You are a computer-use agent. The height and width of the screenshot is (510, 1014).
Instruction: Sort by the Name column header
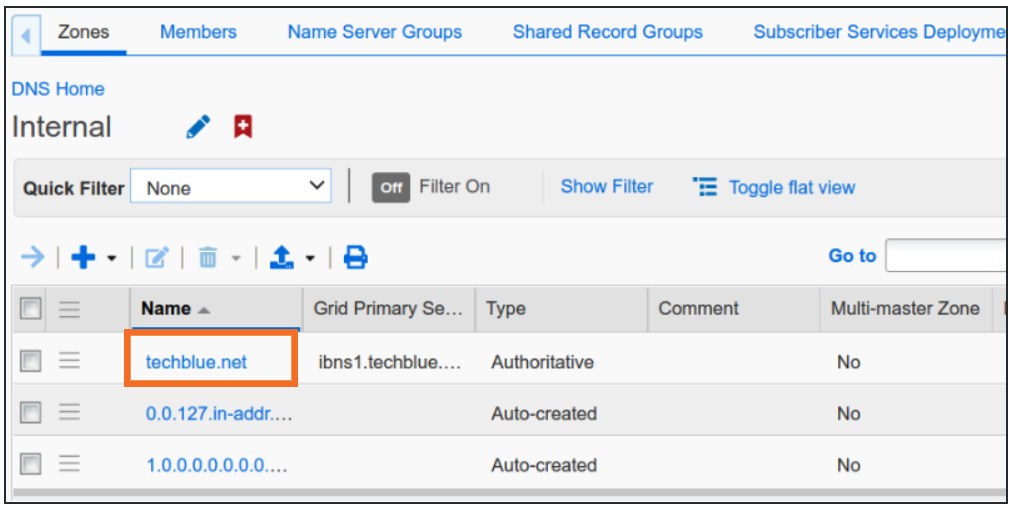[x=166, y=309]
